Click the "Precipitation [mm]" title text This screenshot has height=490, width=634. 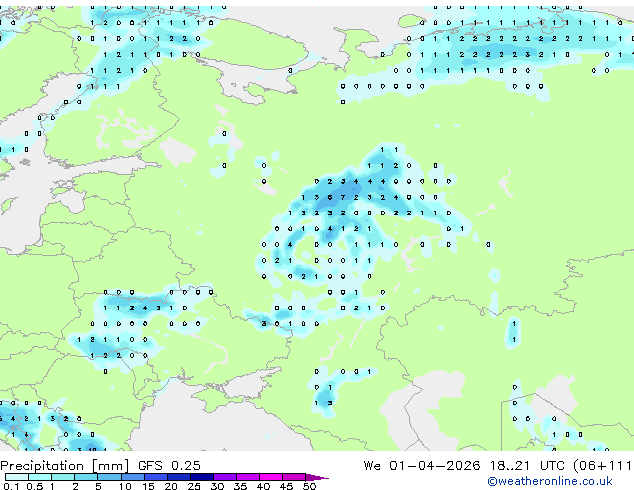coord(65,466)
